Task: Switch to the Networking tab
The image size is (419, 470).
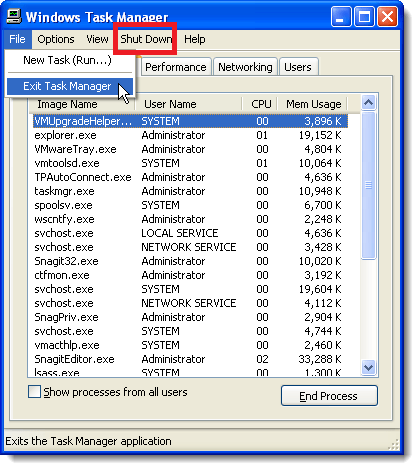Action: (245, 67)
